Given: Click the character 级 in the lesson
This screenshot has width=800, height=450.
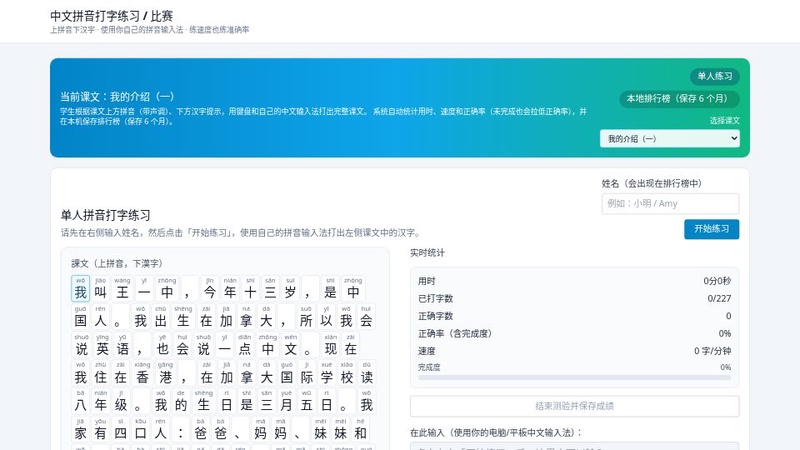Looking at the screenshot, I should (120, 402).
